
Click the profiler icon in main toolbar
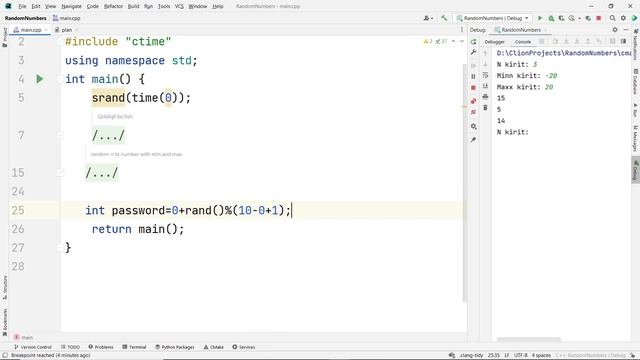(x=571, y=18)
